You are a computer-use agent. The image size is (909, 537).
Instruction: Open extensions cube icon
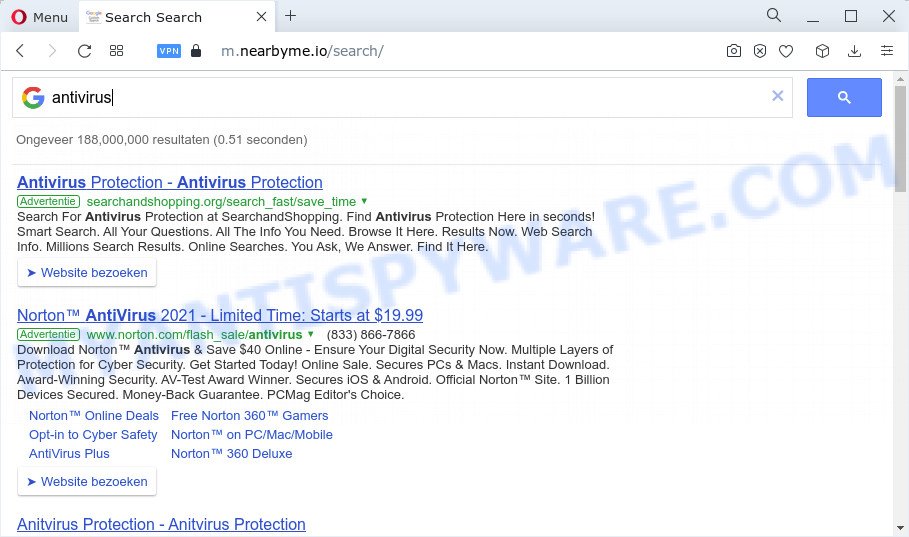pos(822,51)
